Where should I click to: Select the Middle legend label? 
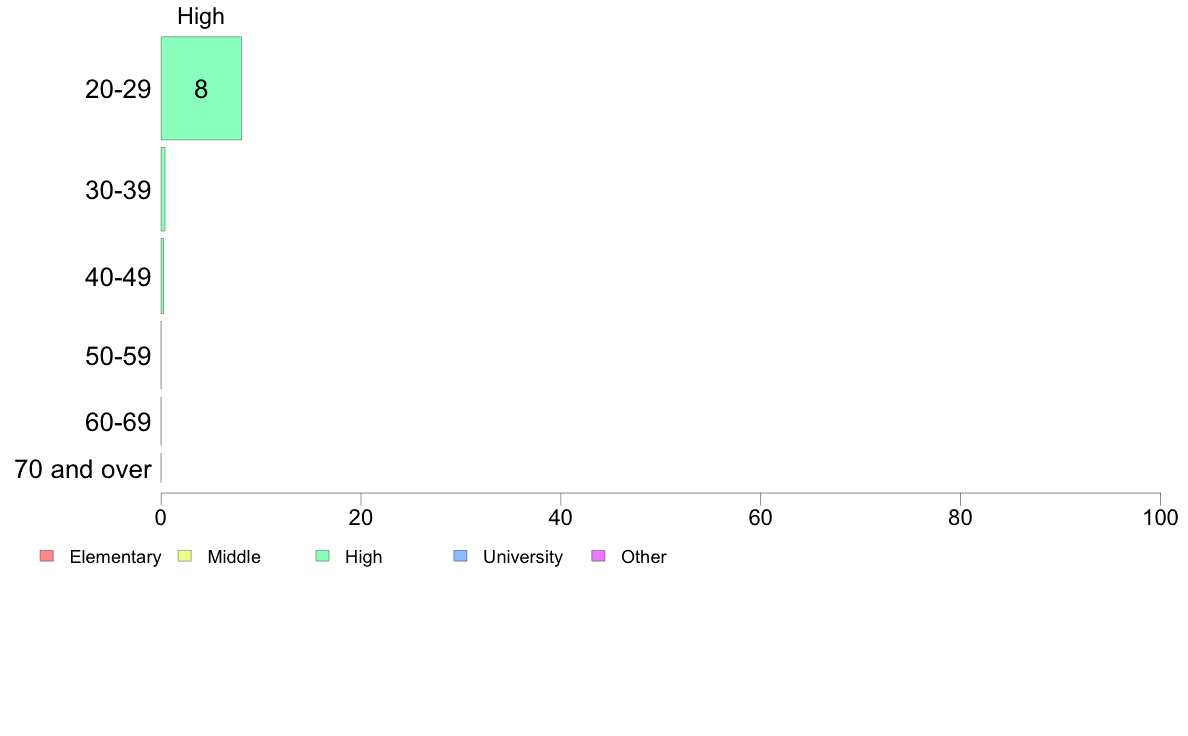(234, 557)
